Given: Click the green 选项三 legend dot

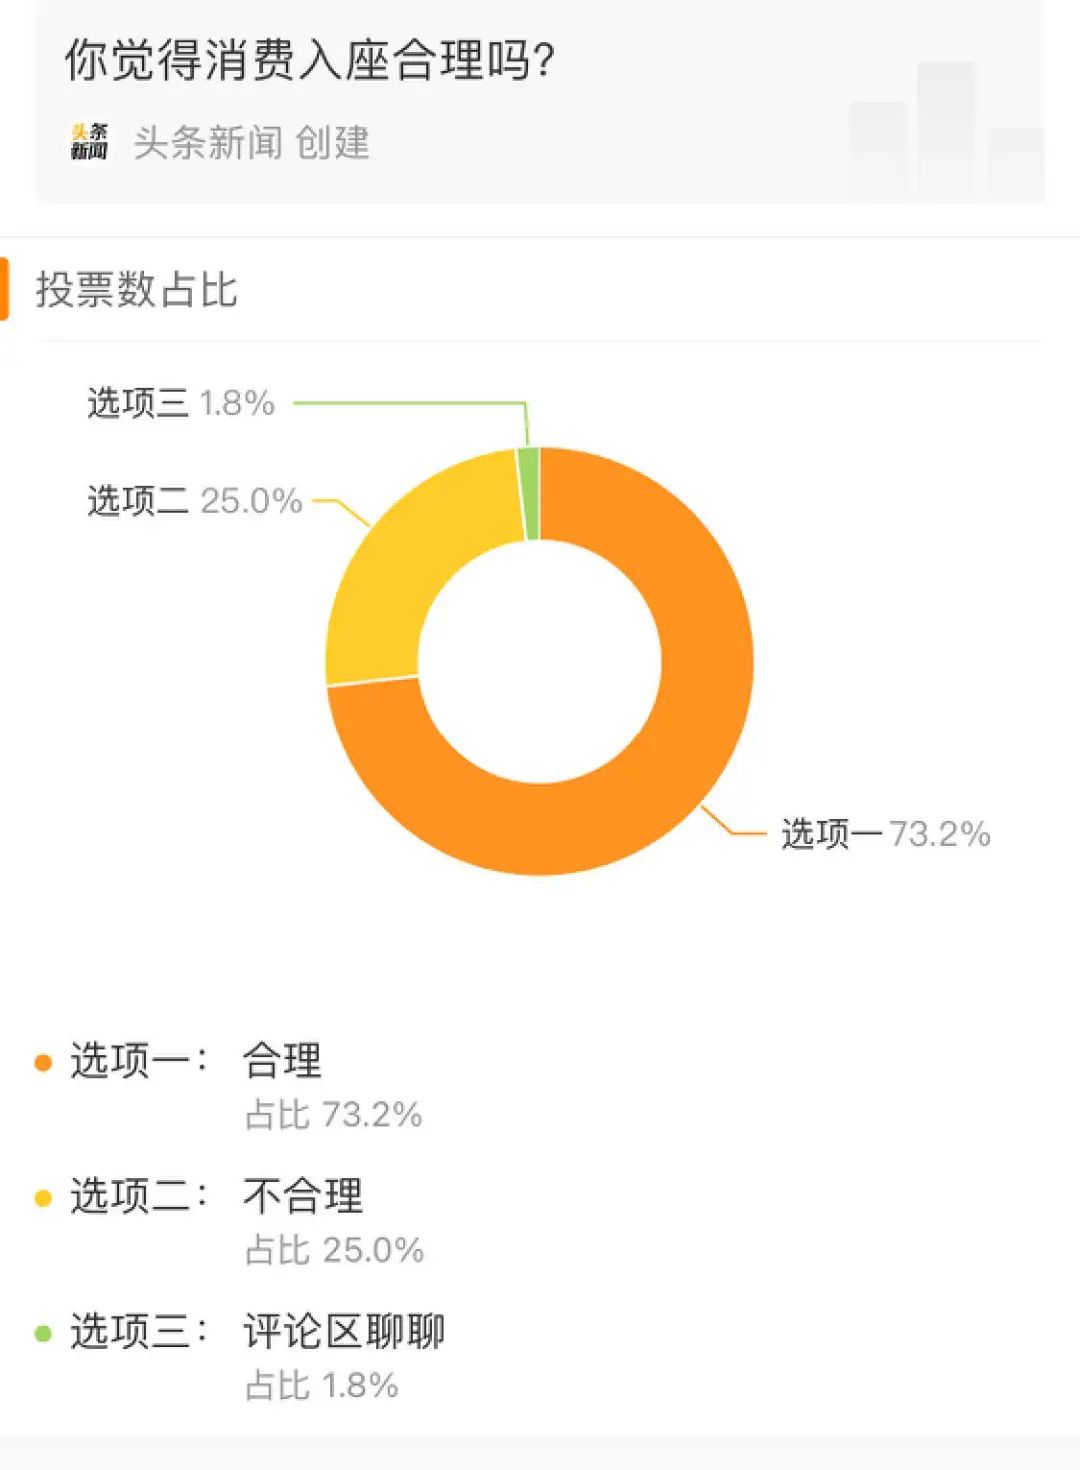Looking at the screenshot, I should 43,1333.
